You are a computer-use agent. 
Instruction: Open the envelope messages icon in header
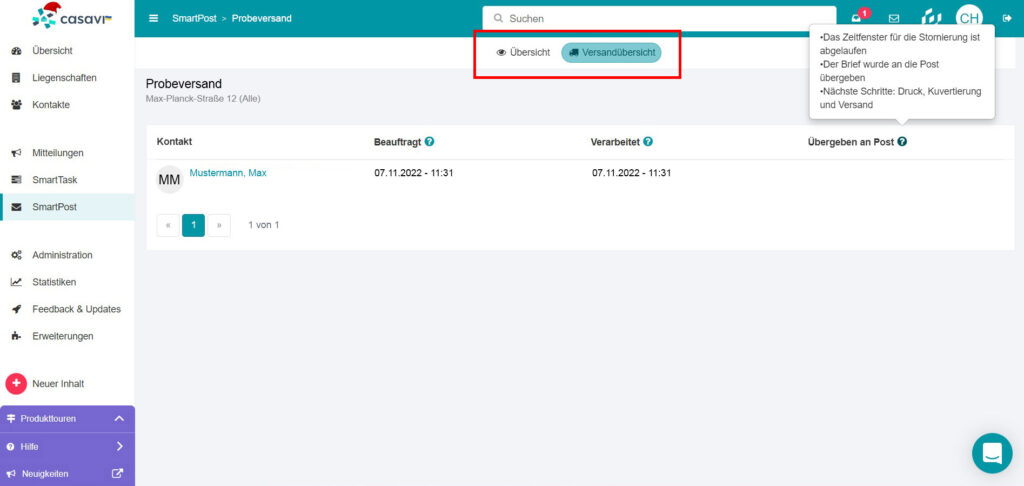point(894,18)
